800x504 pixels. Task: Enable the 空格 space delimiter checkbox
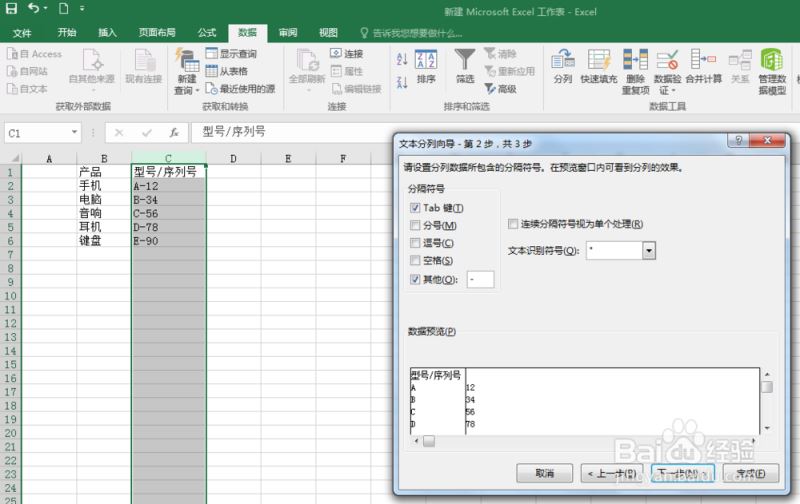pos(415,261)
